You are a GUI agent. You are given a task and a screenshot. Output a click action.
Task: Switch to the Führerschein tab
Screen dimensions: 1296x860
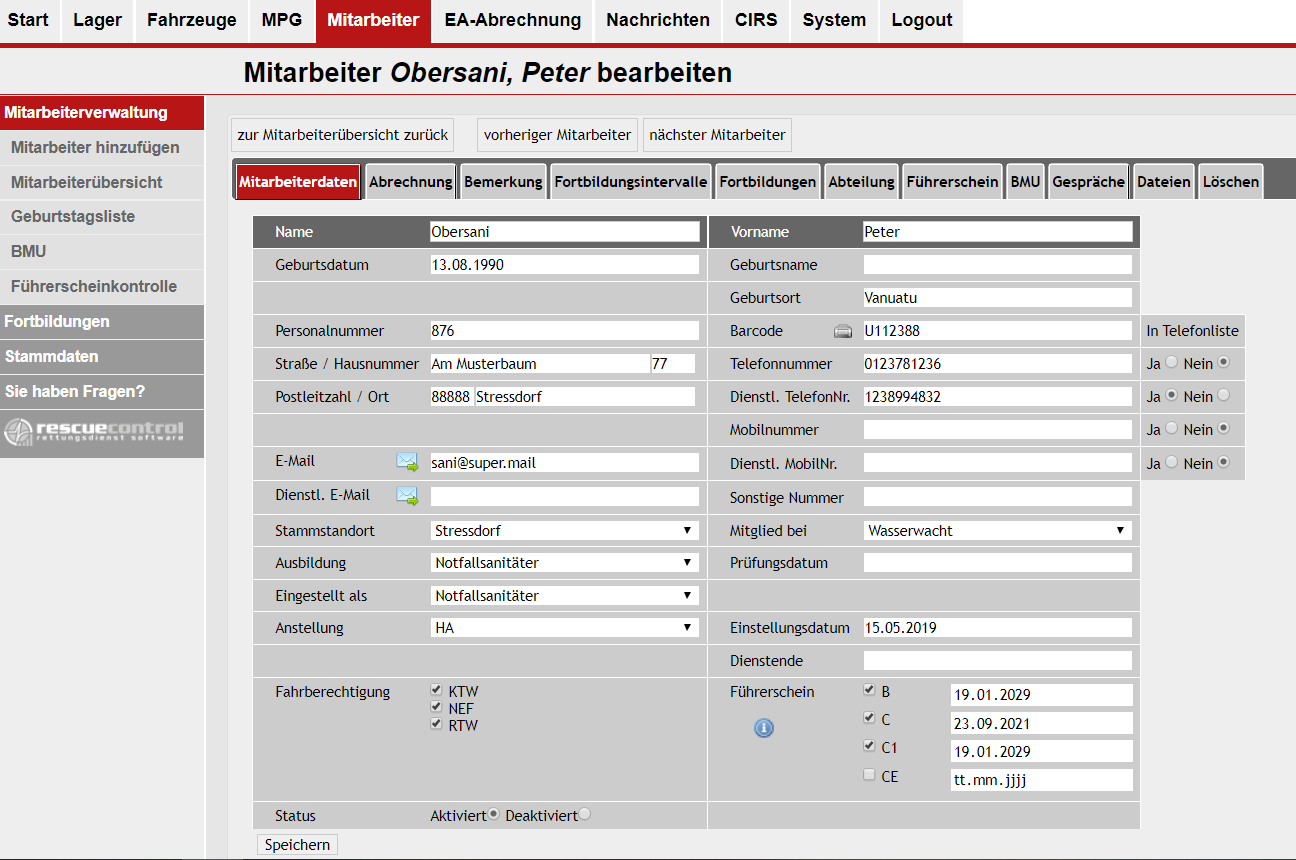click(x=952, y=182)
